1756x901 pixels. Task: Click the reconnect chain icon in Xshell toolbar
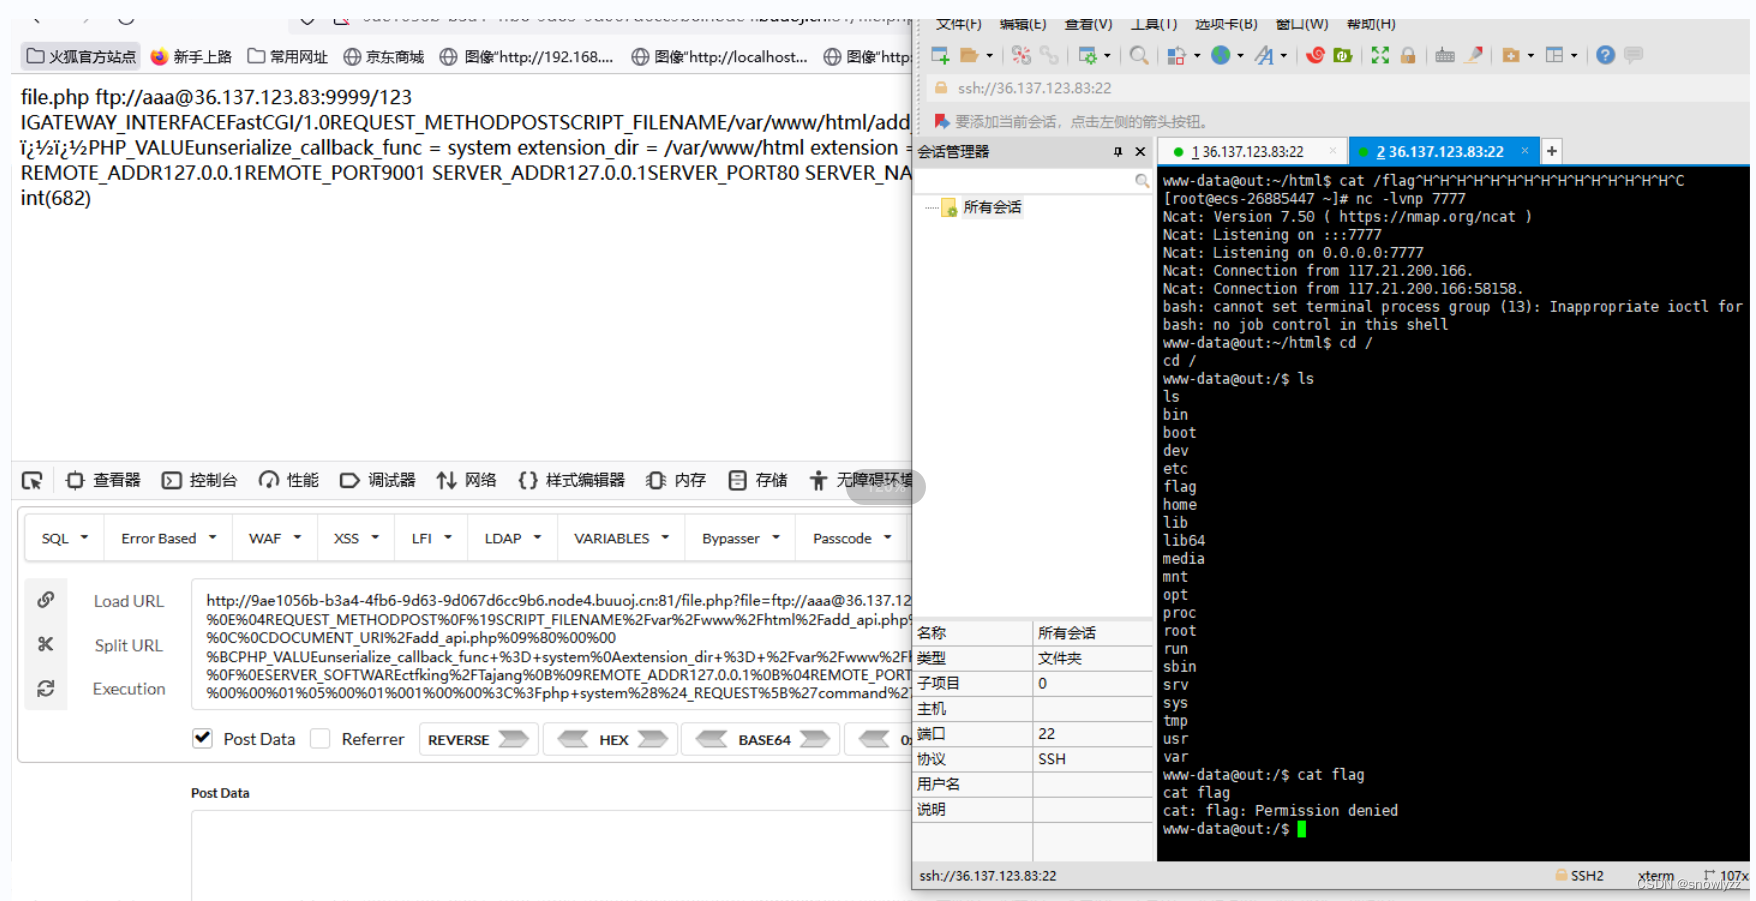pos(1048,55)
